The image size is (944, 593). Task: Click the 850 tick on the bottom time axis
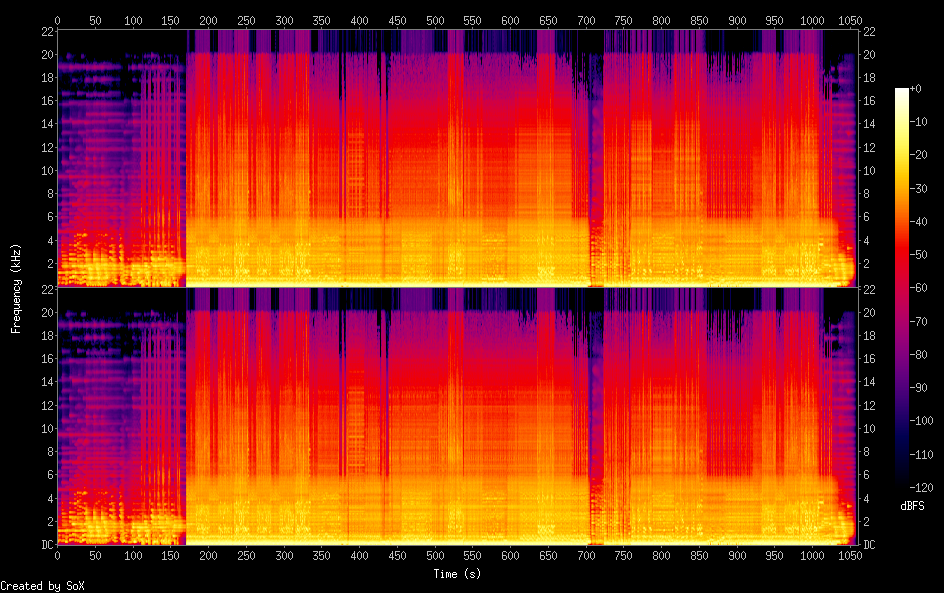[x=699, y=556]
